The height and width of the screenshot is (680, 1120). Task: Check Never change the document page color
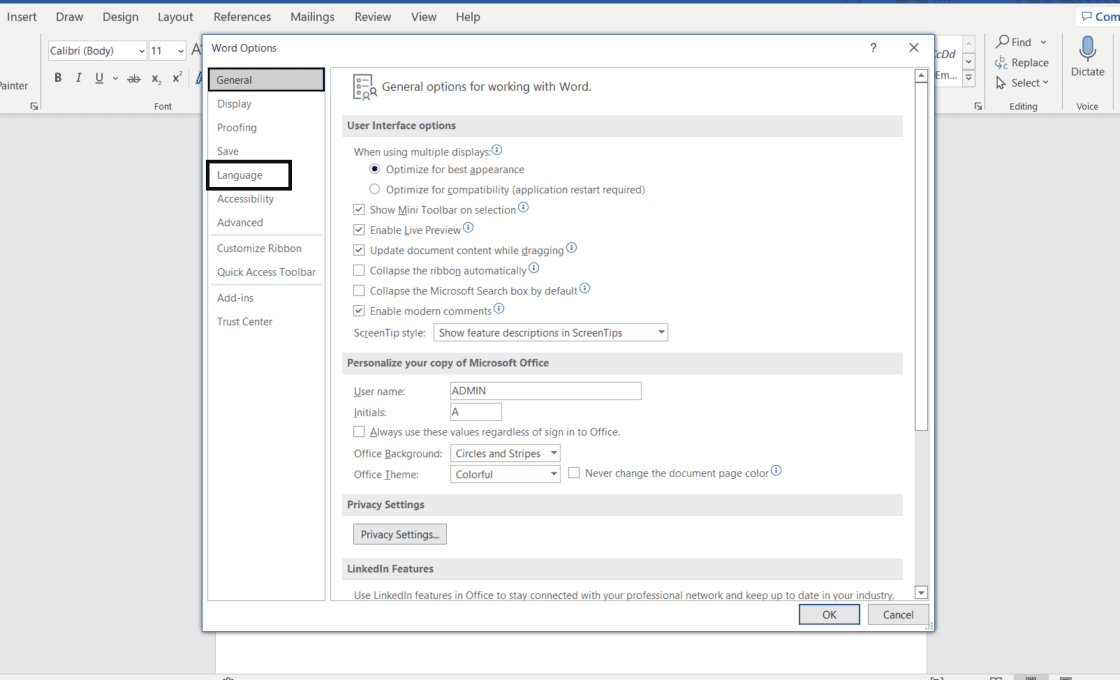574,473
